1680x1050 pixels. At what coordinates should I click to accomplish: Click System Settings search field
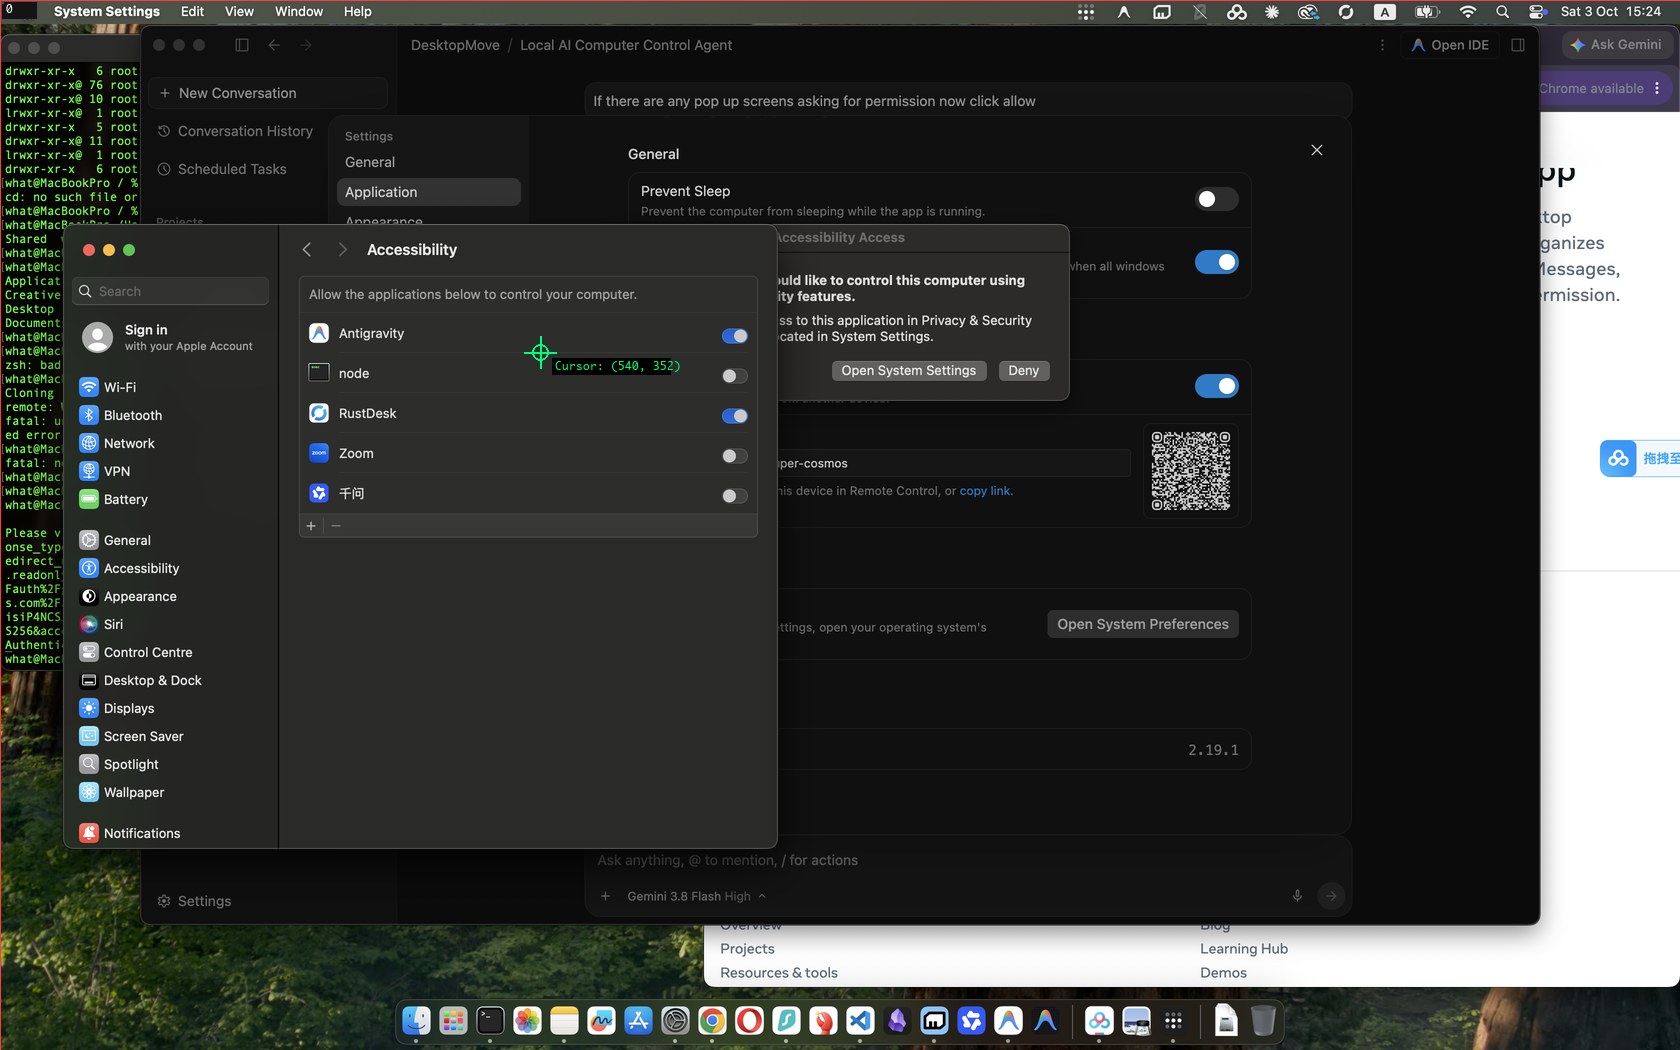pos(172,291)
